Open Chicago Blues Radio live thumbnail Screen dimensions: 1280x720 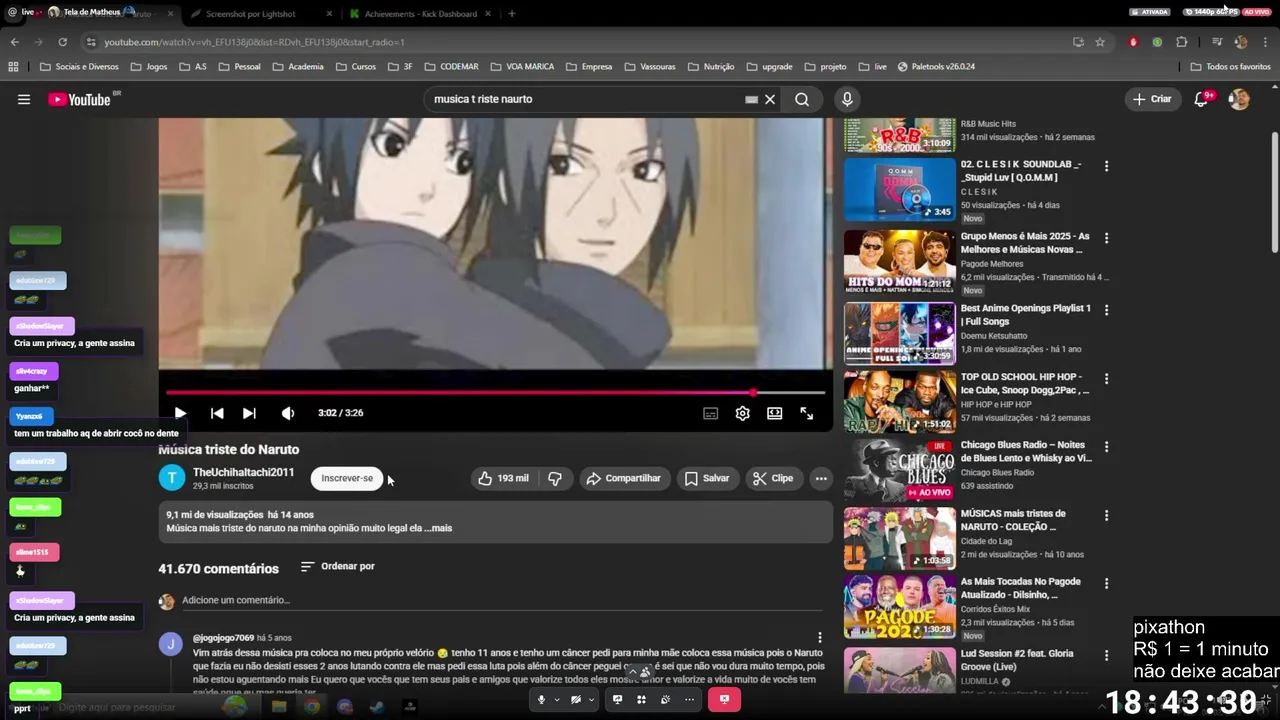(899, 470)
